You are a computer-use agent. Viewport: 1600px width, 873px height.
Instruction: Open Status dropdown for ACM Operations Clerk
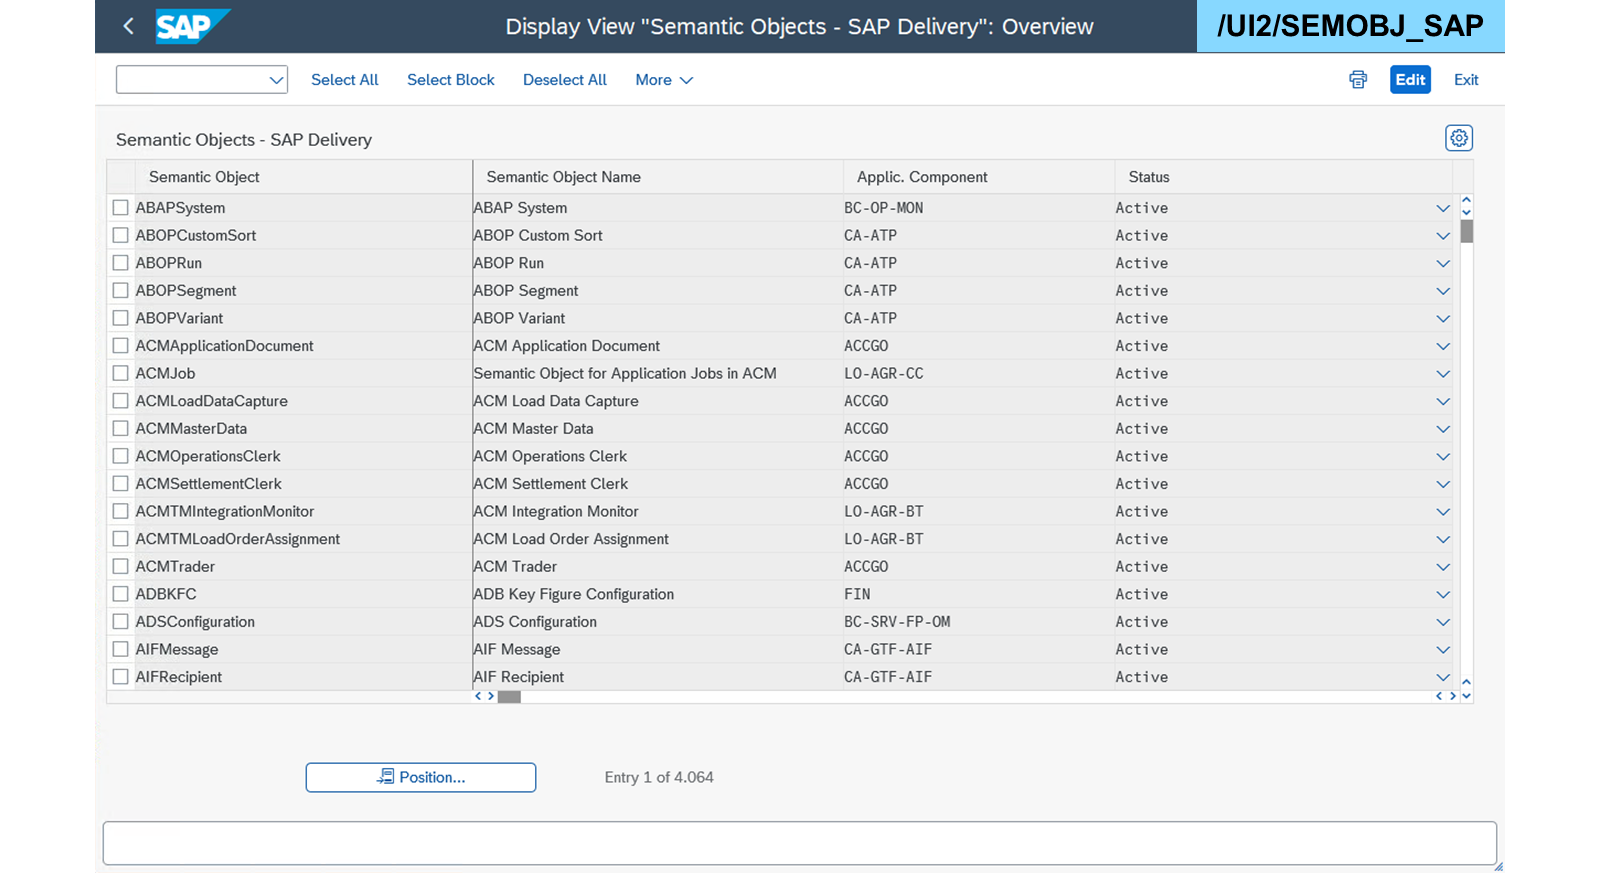pos(1442,456)
